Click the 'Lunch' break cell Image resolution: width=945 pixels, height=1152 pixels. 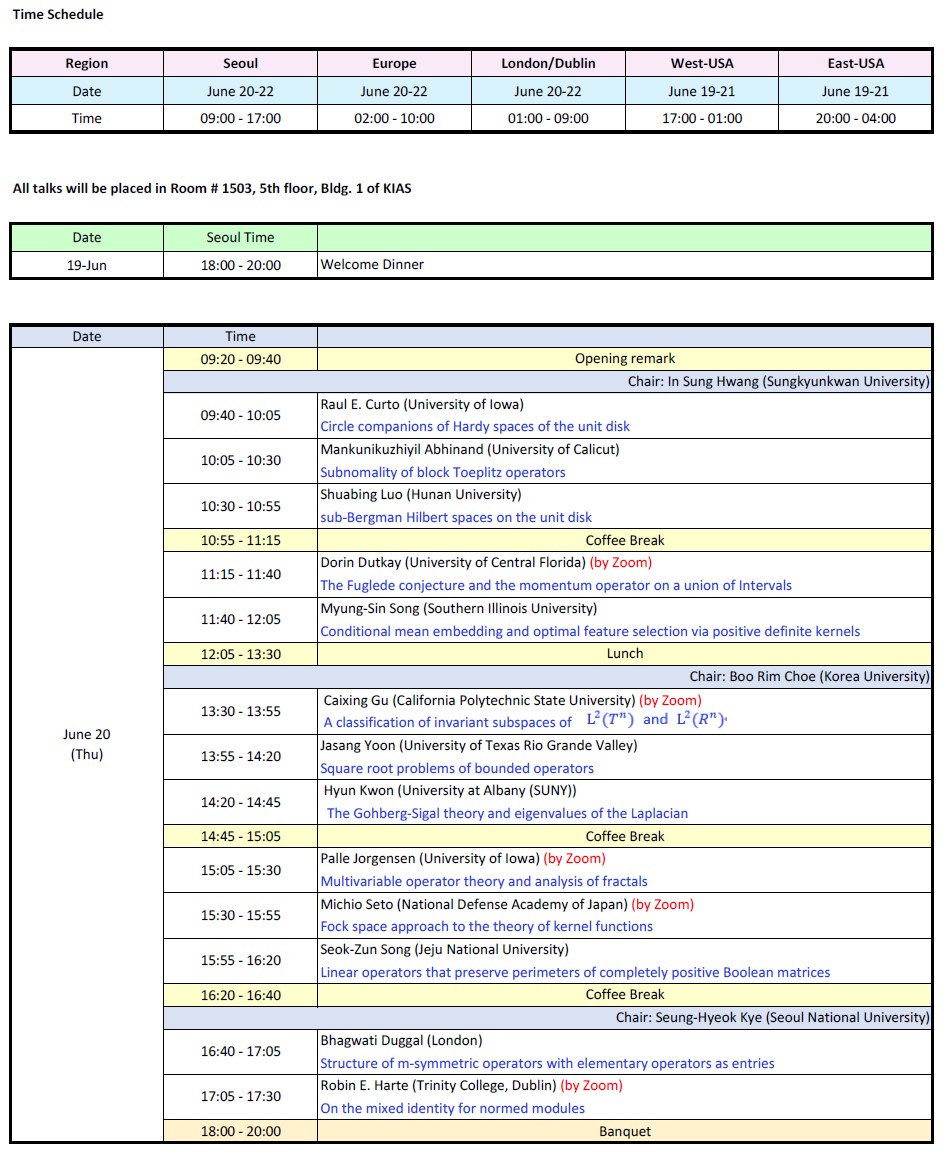[x=625, y=653]
